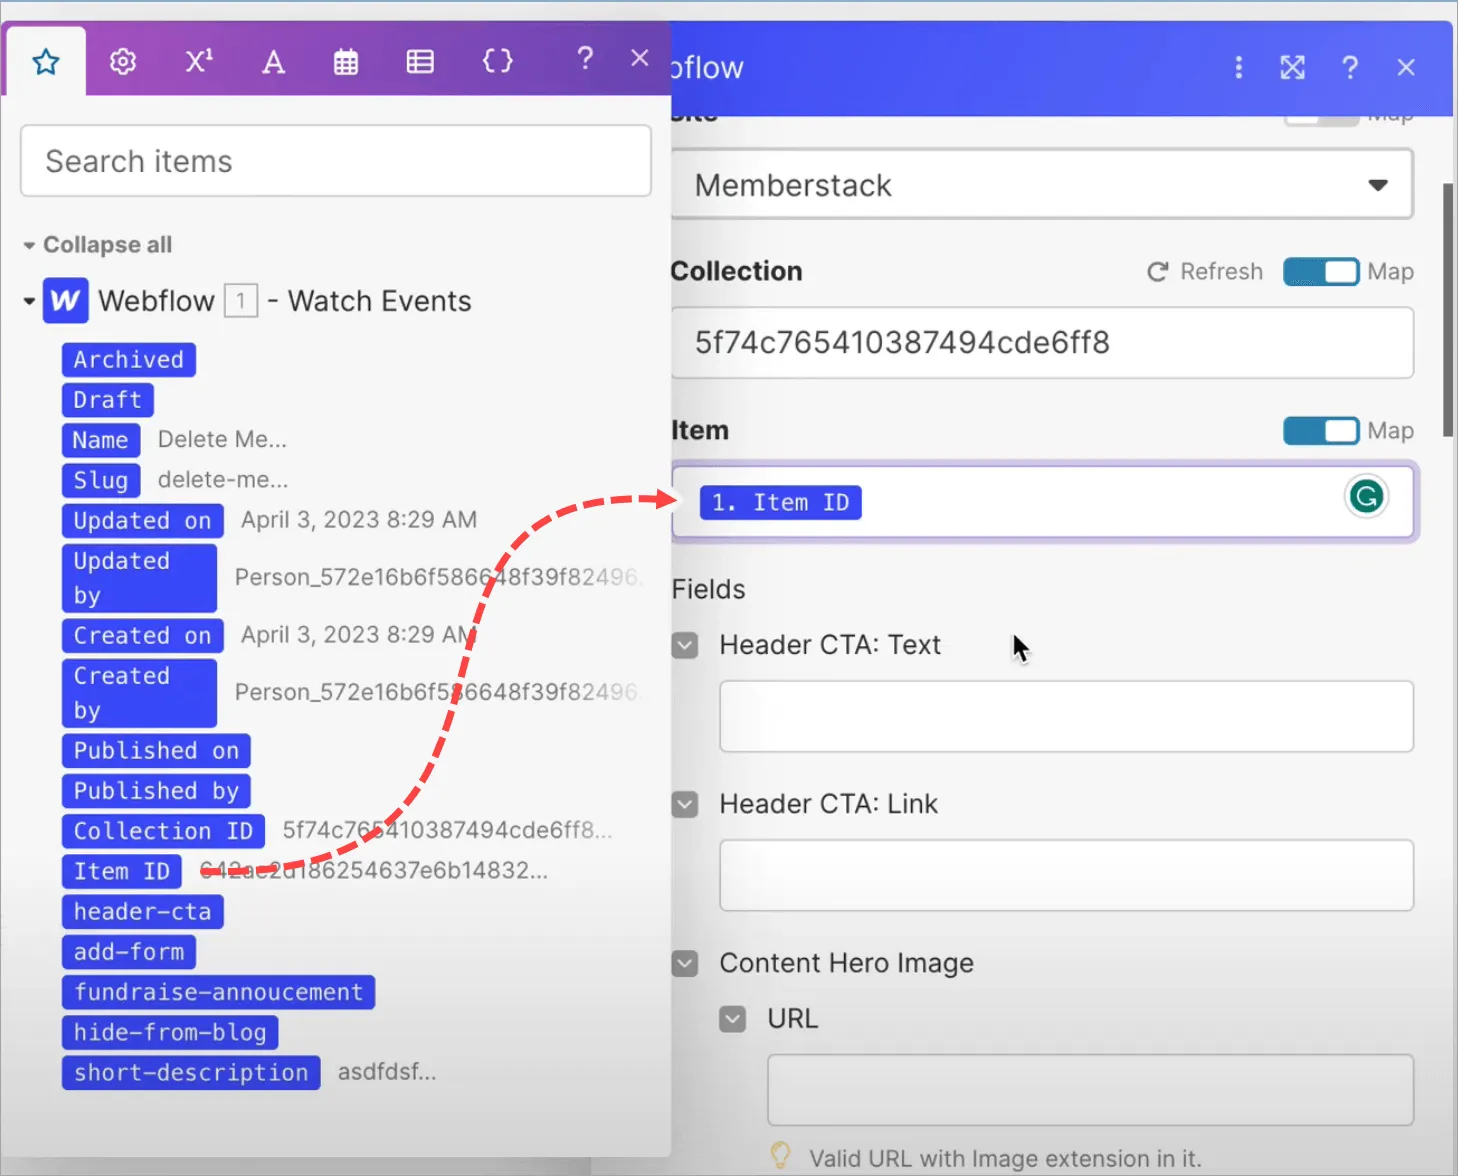Select the curly braces raw data icon
The width and height of the screenshot is (1458, 1176).
coord(497,60)
